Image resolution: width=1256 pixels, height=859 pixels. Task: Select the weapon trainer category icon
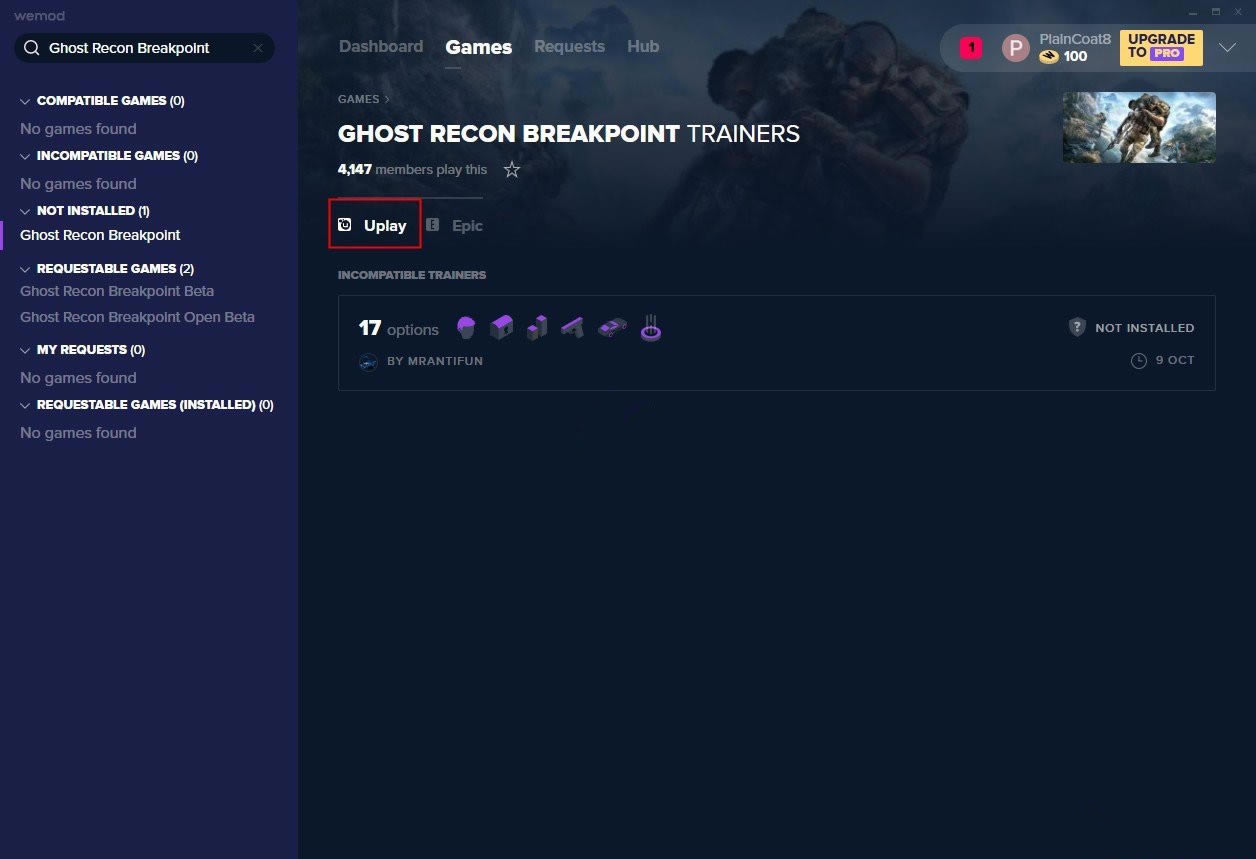[572, 327]
